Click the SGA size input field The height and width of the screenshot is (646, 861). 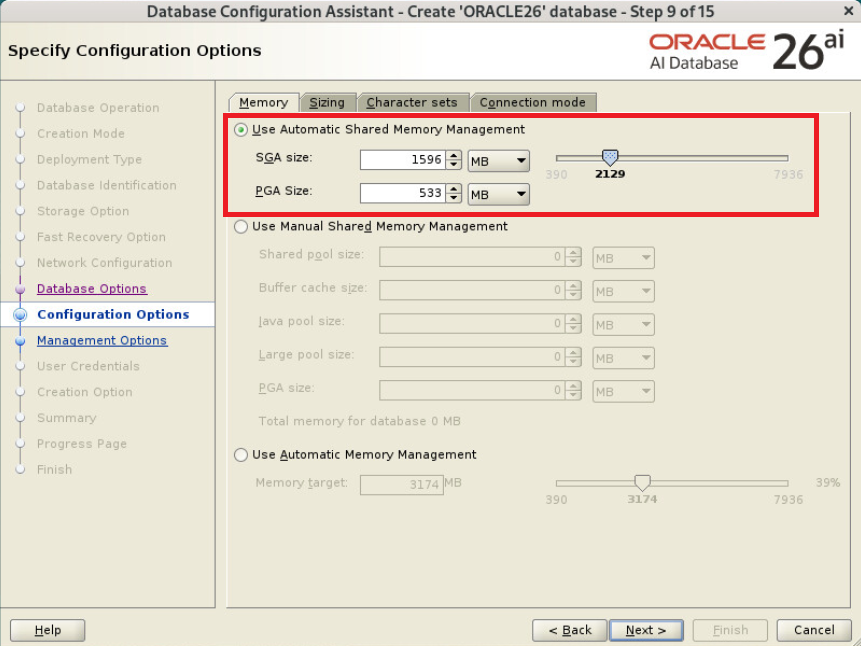402,160
